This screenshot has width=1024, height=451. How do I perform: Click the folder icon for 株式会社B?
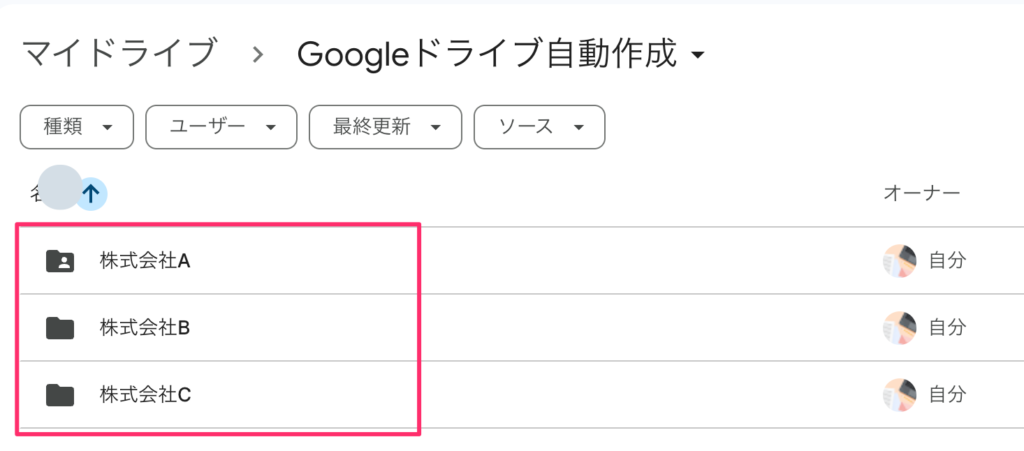tap(61, 327)
